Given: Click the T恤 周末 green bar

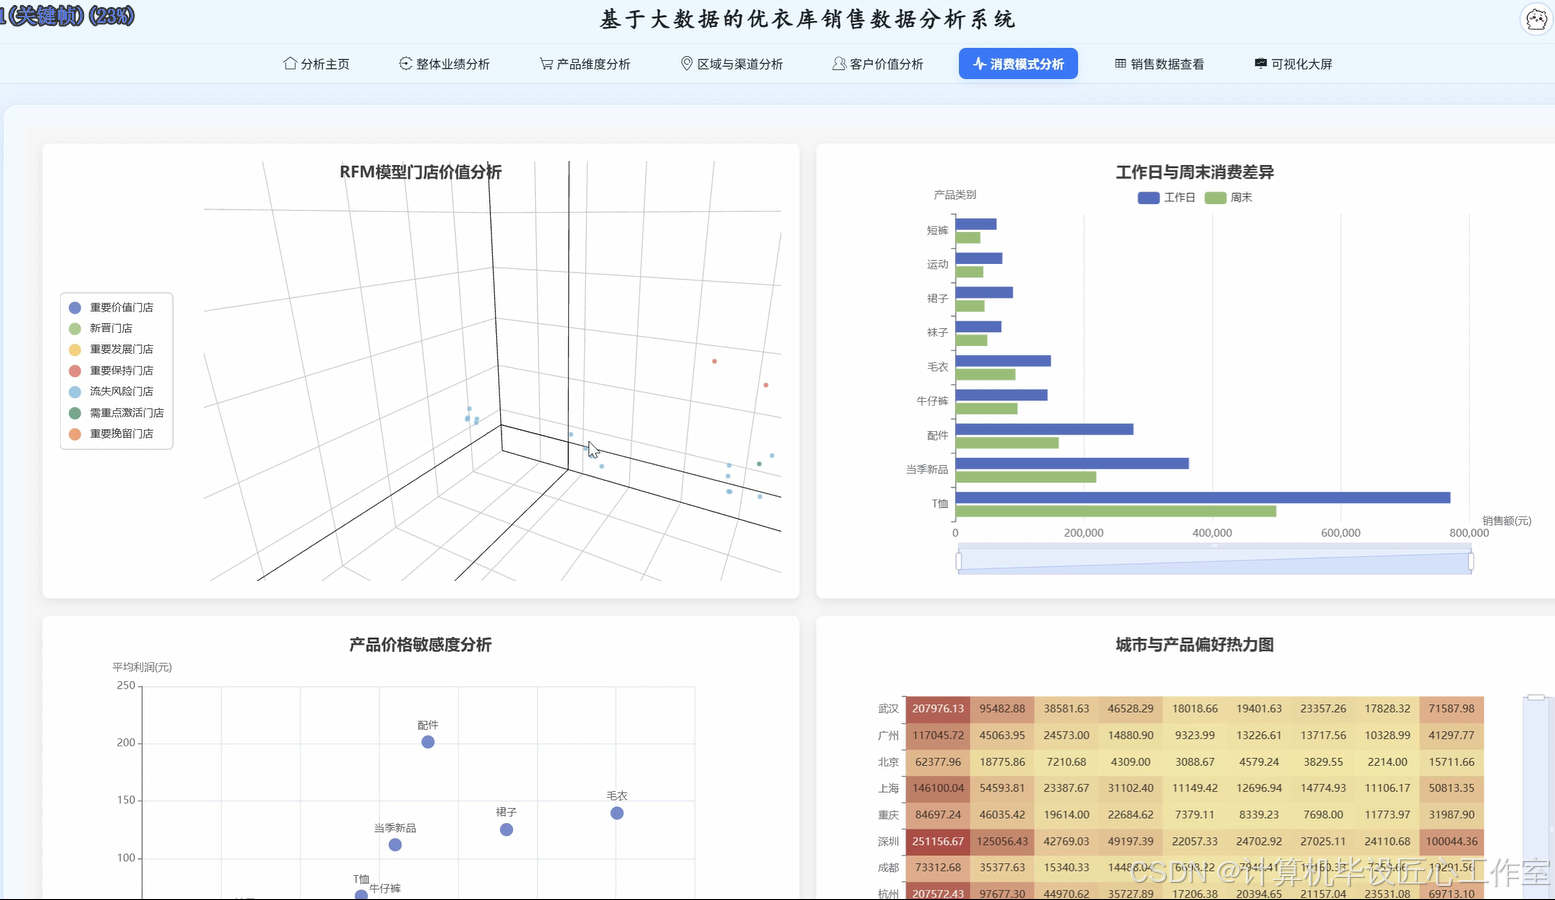Looking at the screenshot, I should (1116, 511).
